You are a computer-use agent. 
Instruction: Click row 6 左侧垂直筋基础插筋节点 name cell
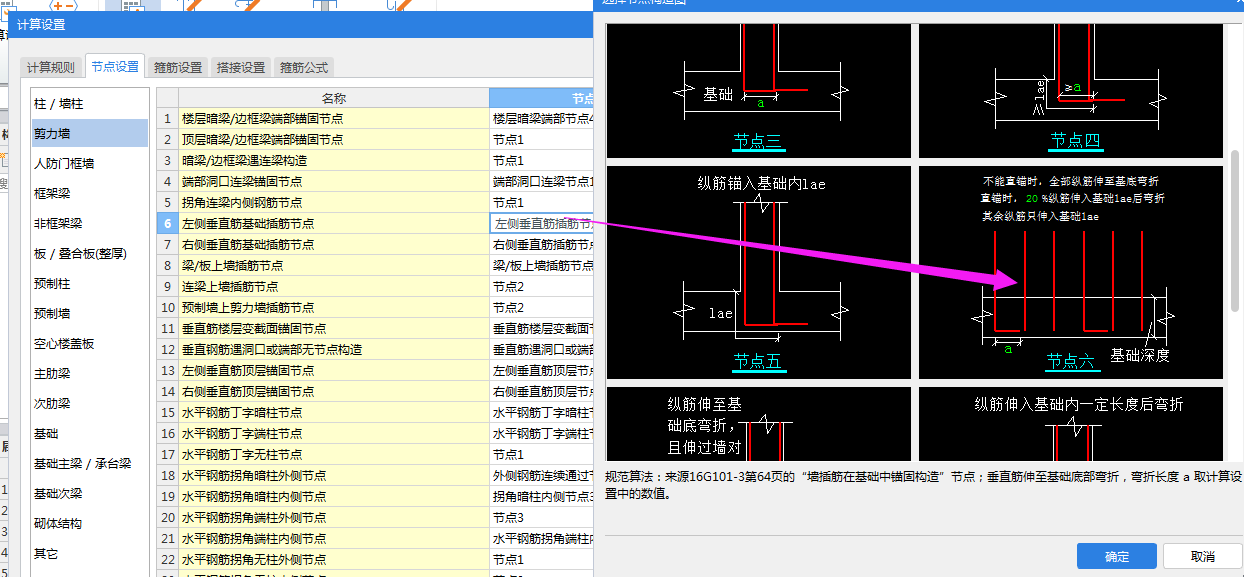click(x=334, y=223)
